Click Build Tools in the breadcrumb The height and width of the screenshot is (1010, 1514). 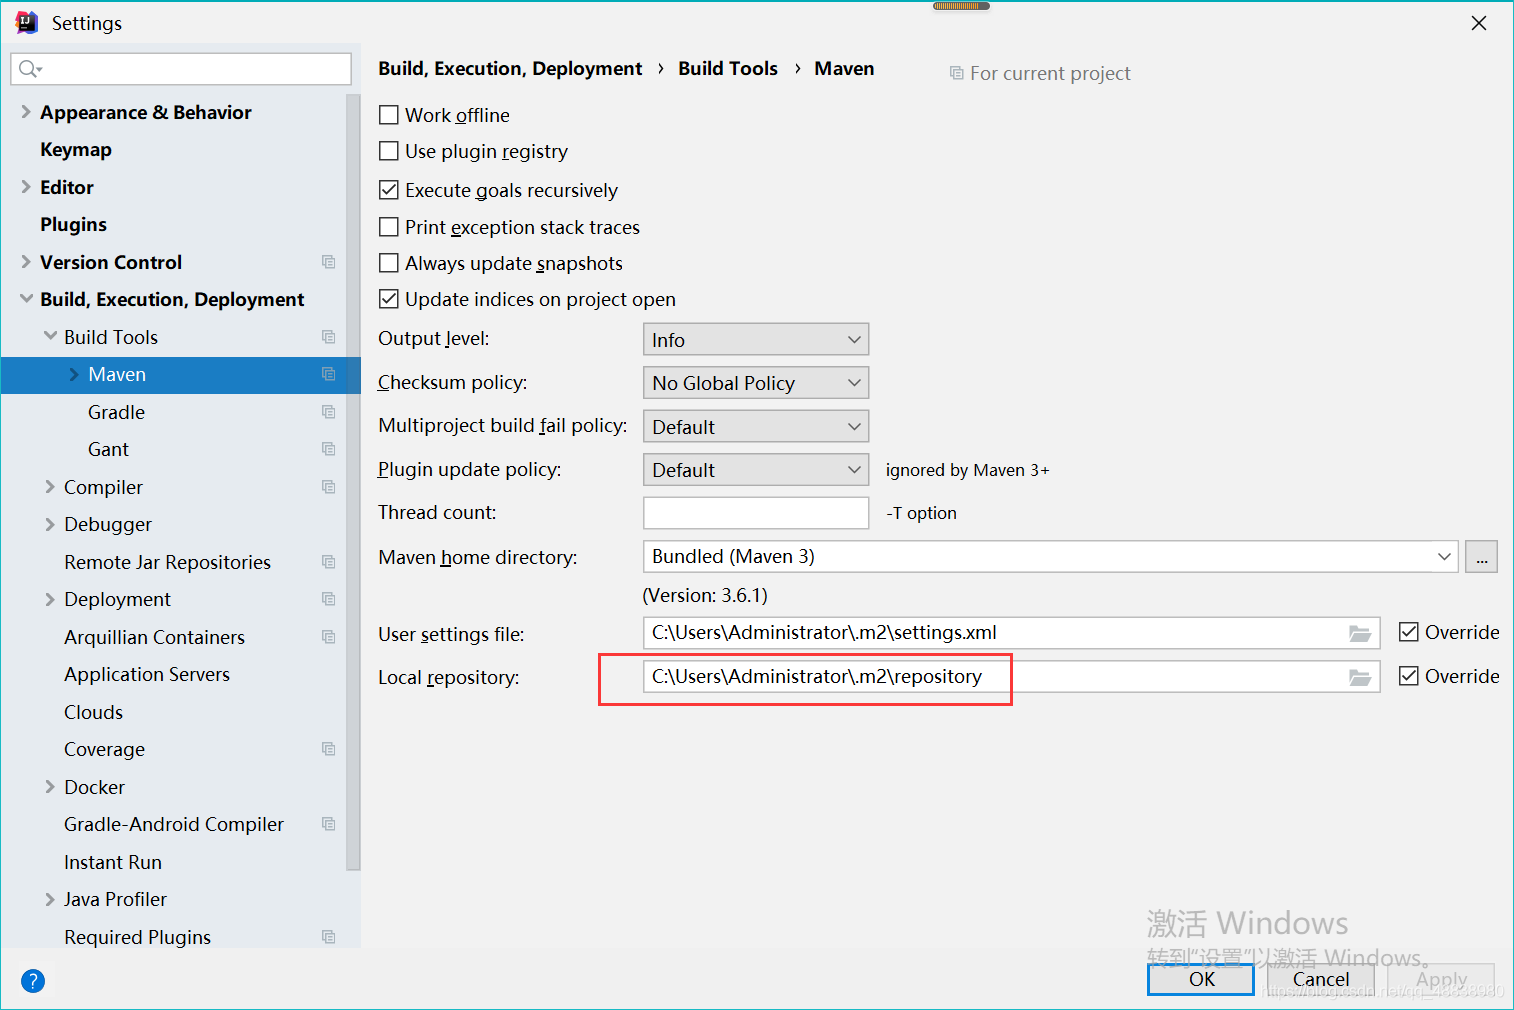(728, 68)
